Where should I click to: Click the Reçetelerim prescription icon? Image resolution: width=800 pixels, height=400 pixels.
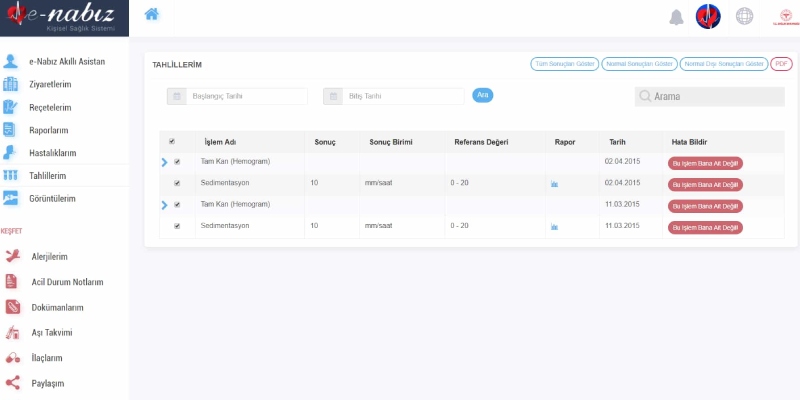(x=10, y=107)
